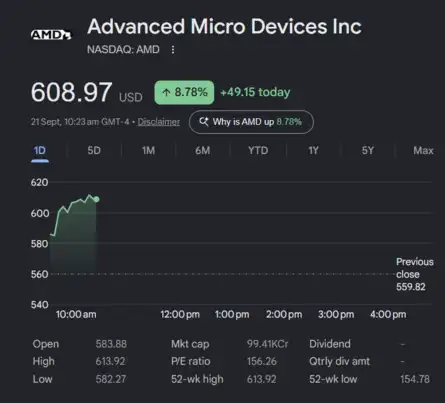Screen dimensions: 445x403
Task: Click the 10:00 am axis label
Action: tap(76, 314)
